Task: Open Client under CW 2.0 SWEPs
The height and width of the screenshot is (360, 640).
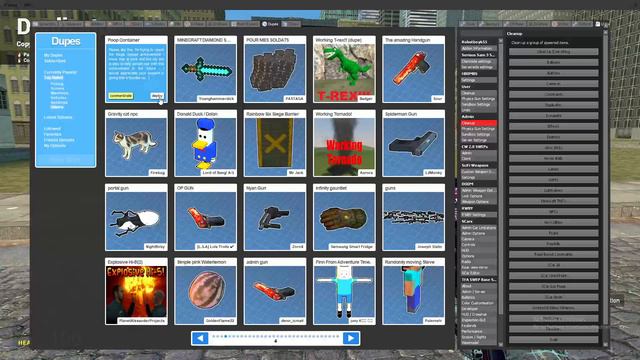Action: (x=478, y=159)
